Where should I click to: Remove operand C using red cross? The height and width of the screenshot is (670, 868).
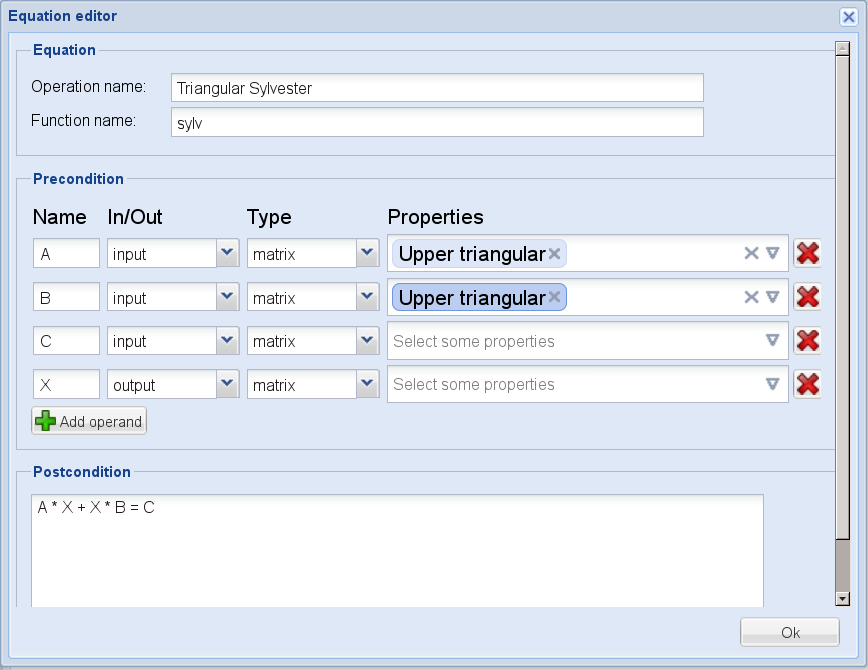[x=807, y=341]
